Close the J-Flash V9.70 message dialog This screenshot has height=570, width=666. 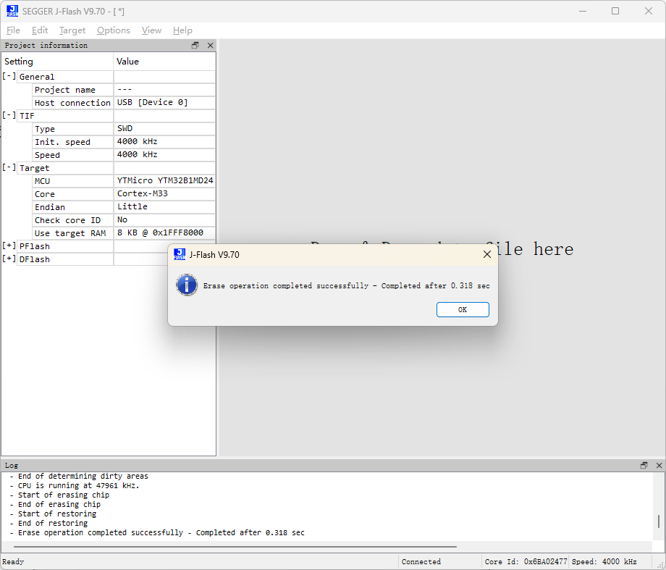click(x=487, y=254)
